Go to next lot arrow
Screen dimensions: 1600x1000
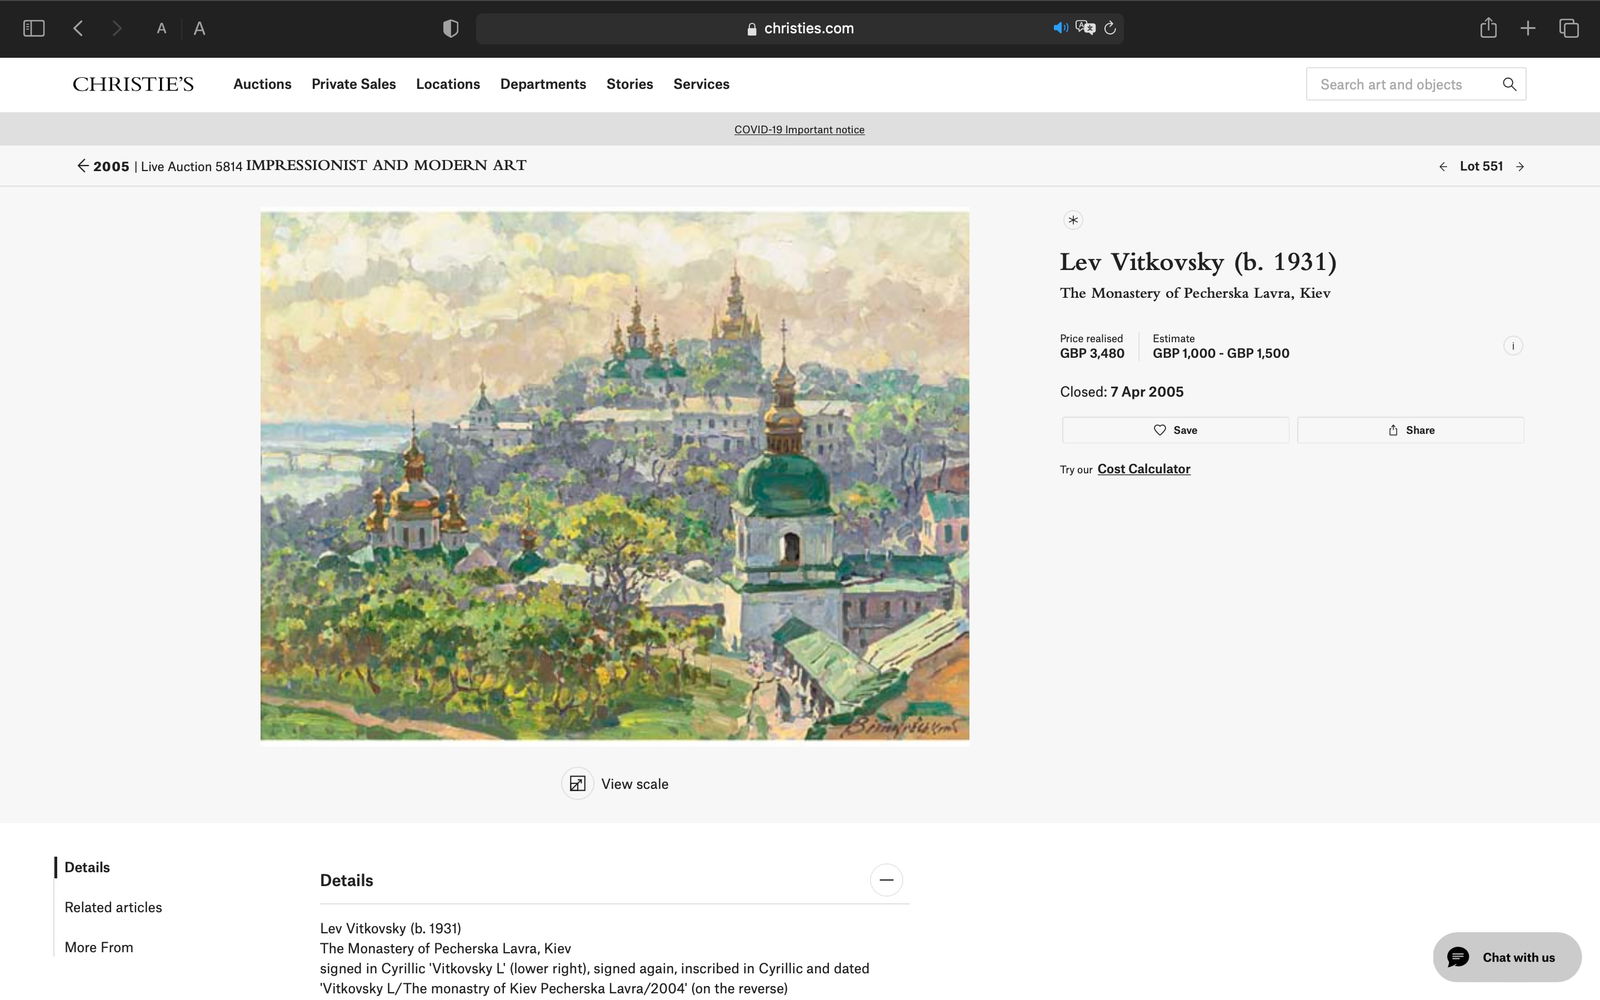1520,167
